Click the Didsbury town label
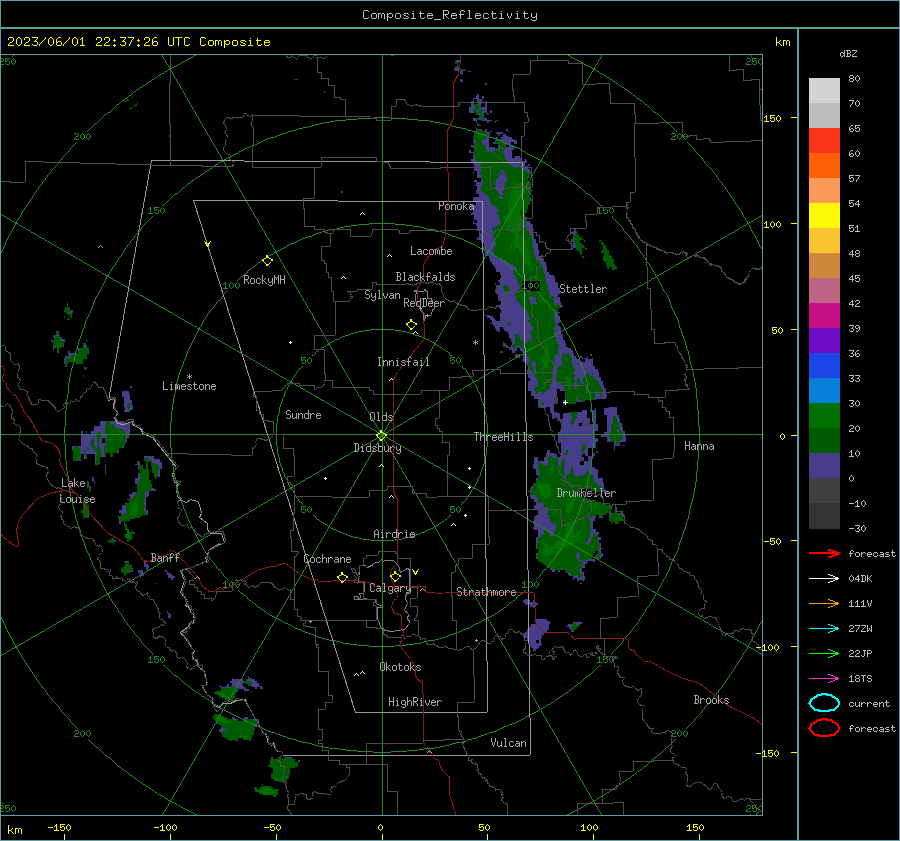Viewport: 900px width, 841px height. point(377,448)
